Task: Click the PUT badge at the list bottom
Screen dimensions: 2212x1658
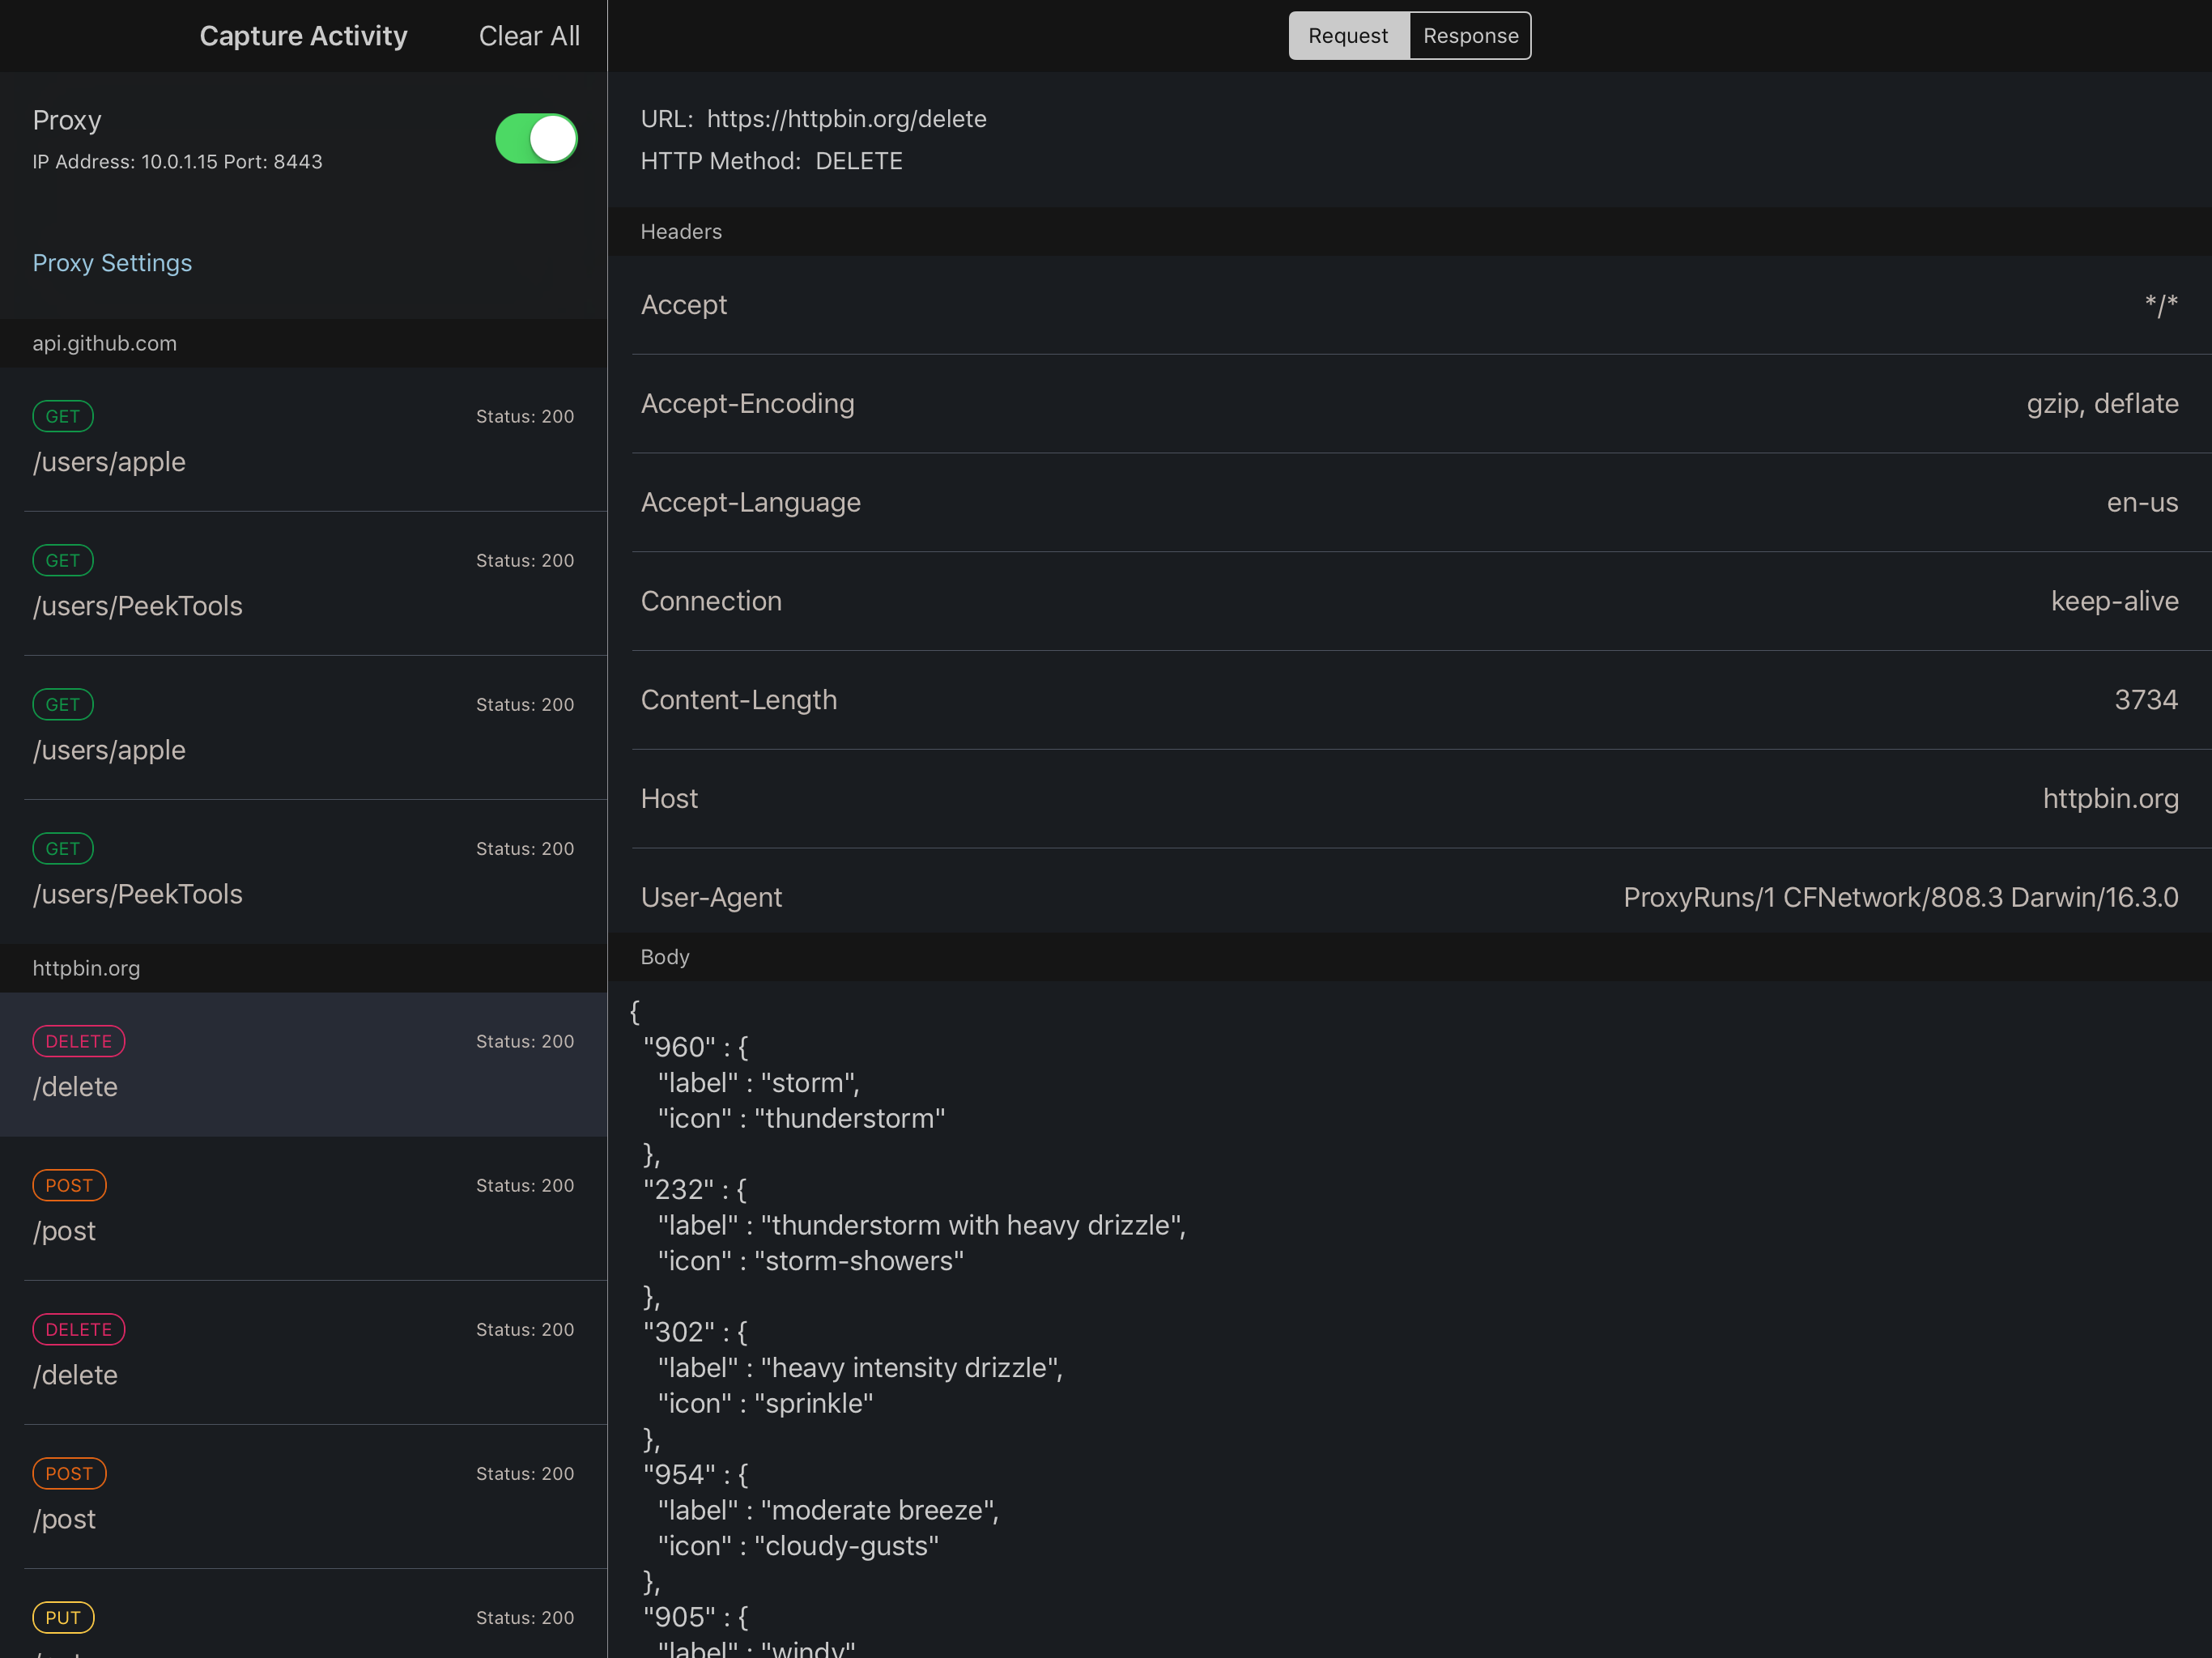Action: 63,1617
